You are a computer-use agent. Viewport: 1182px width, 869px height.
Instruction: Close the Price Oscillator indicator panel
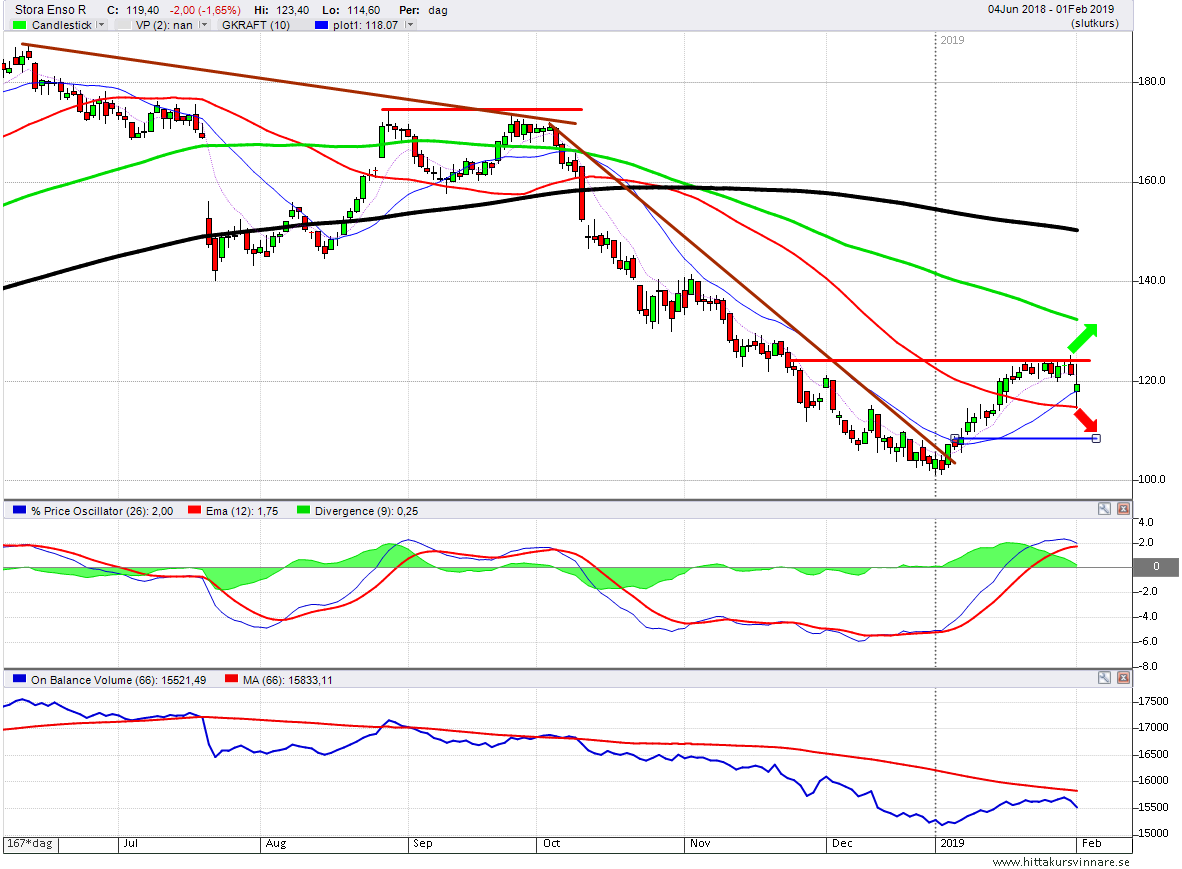click(x=1123, y=509)
